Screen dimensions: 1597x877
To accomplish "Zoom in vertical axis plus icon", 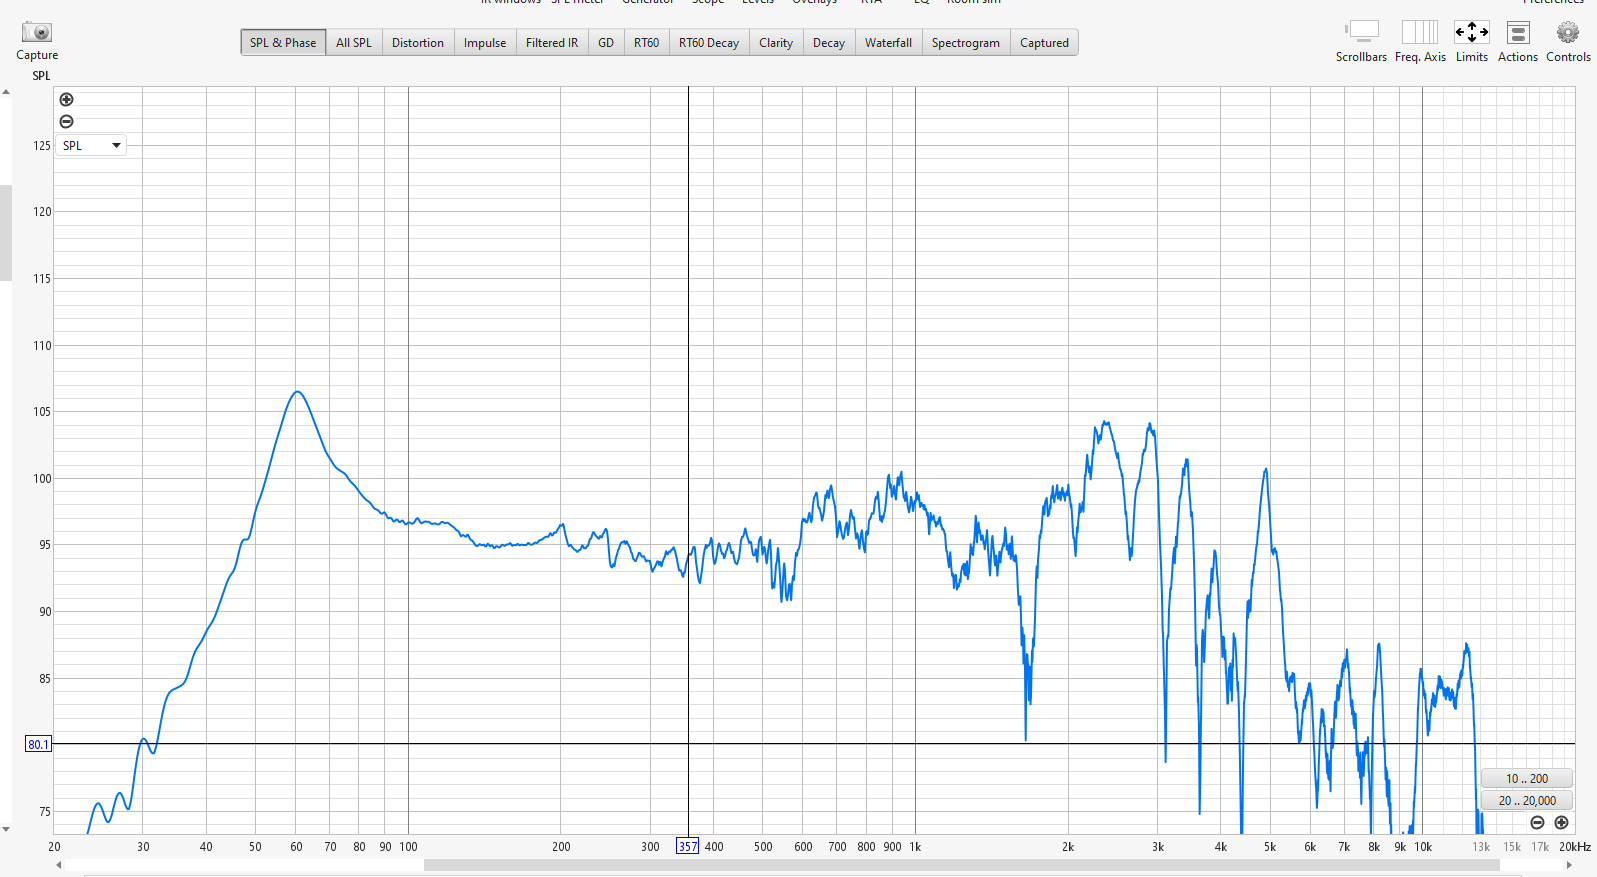I will pyautogui.click(x=66, y=99).
